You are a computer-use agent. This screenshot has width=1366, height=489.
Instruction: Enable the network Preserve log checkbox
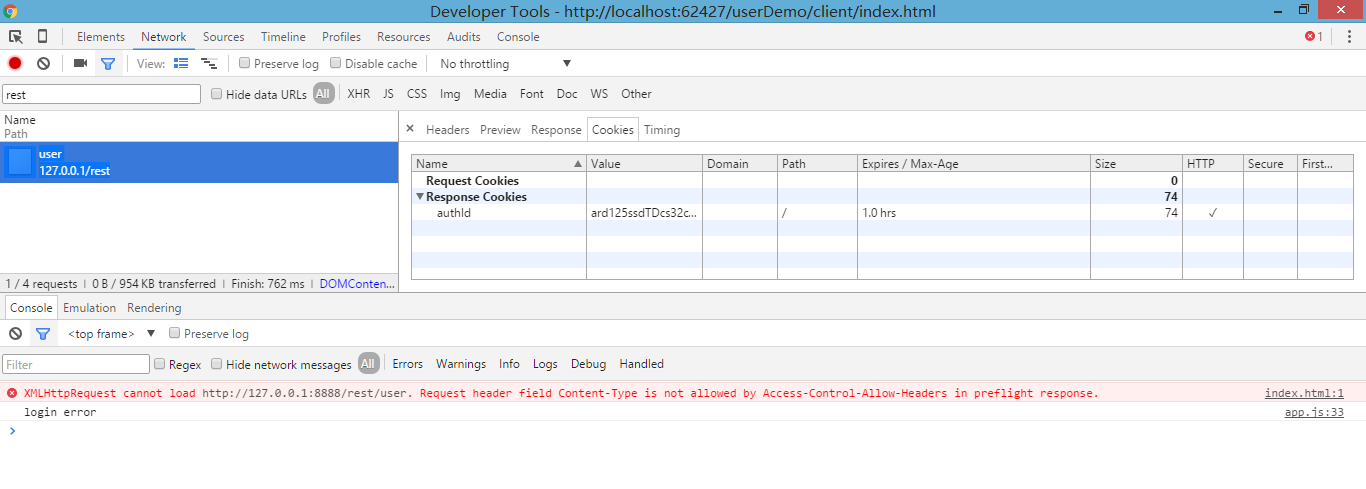[x=245, y=63]
